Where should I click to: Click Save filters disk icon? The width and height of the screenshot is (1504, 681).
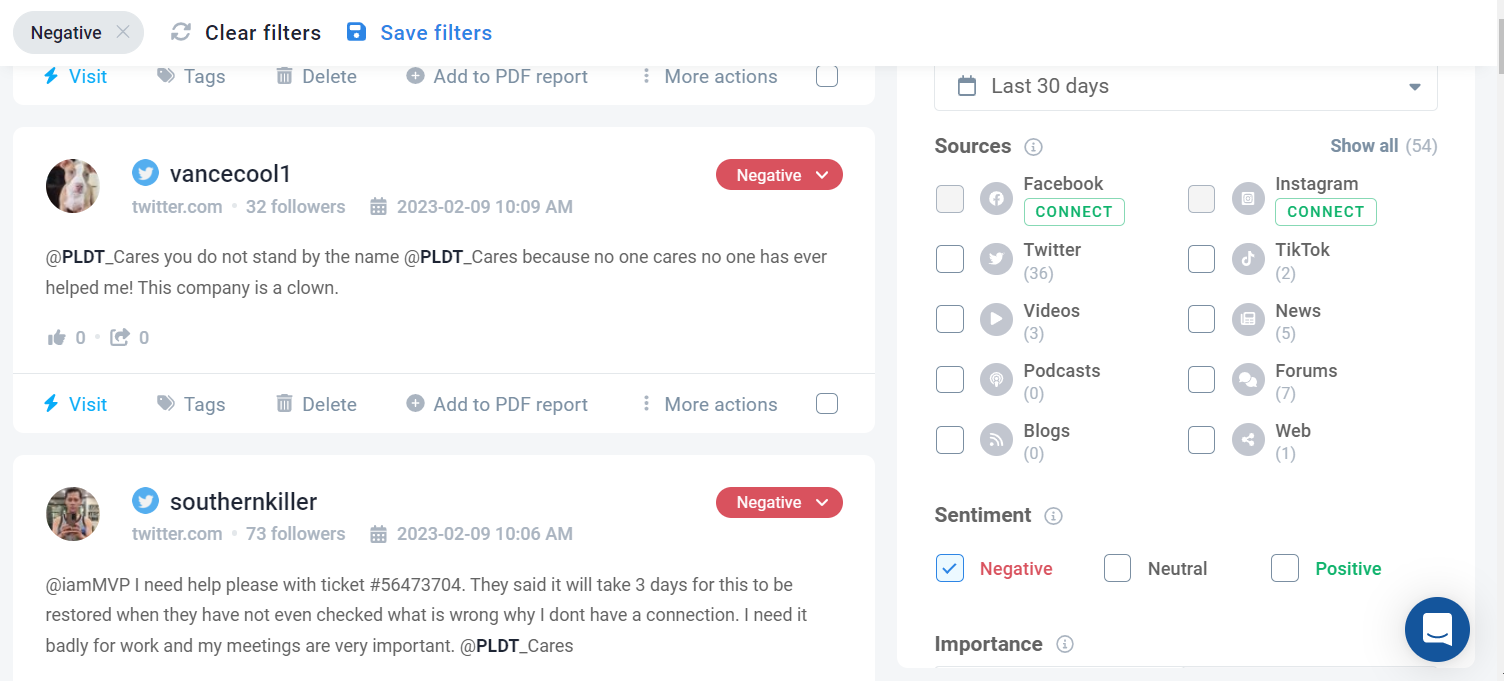pos(356,32)
